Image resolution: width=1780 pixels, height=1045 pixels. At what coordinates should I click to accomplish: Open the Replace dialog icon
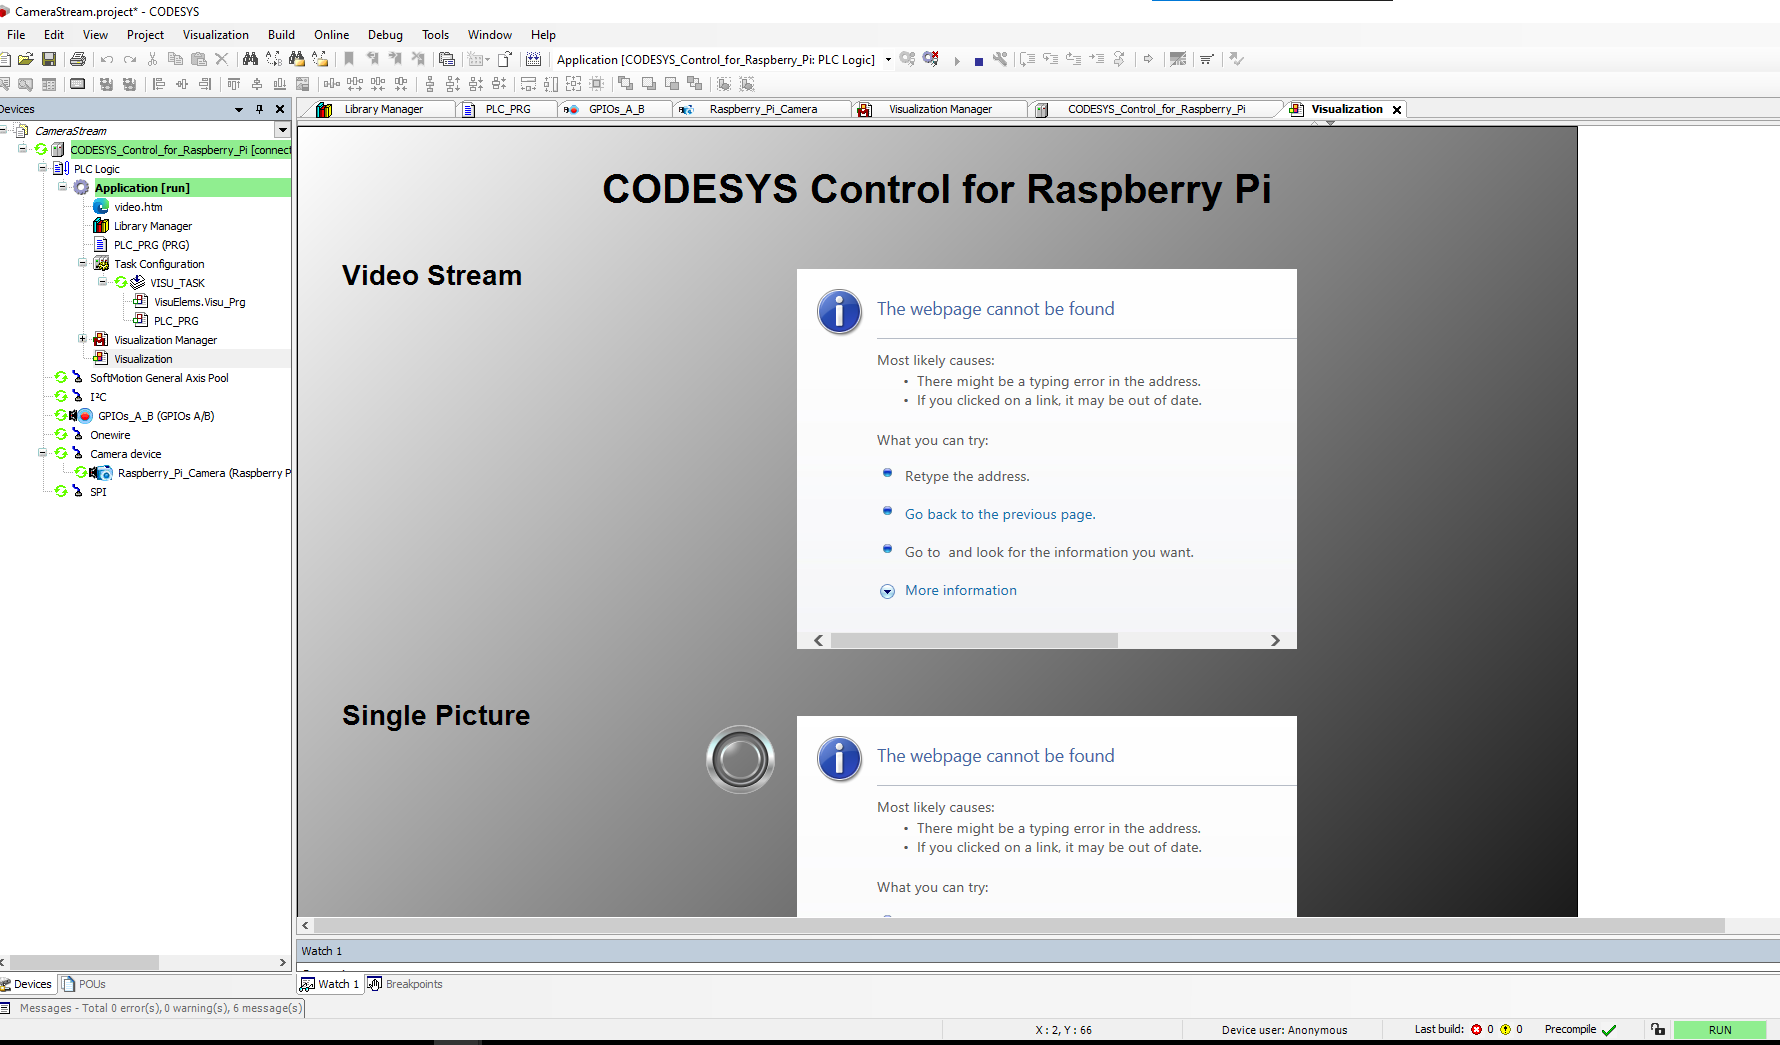pyautogui.click(x=273, y=59)
